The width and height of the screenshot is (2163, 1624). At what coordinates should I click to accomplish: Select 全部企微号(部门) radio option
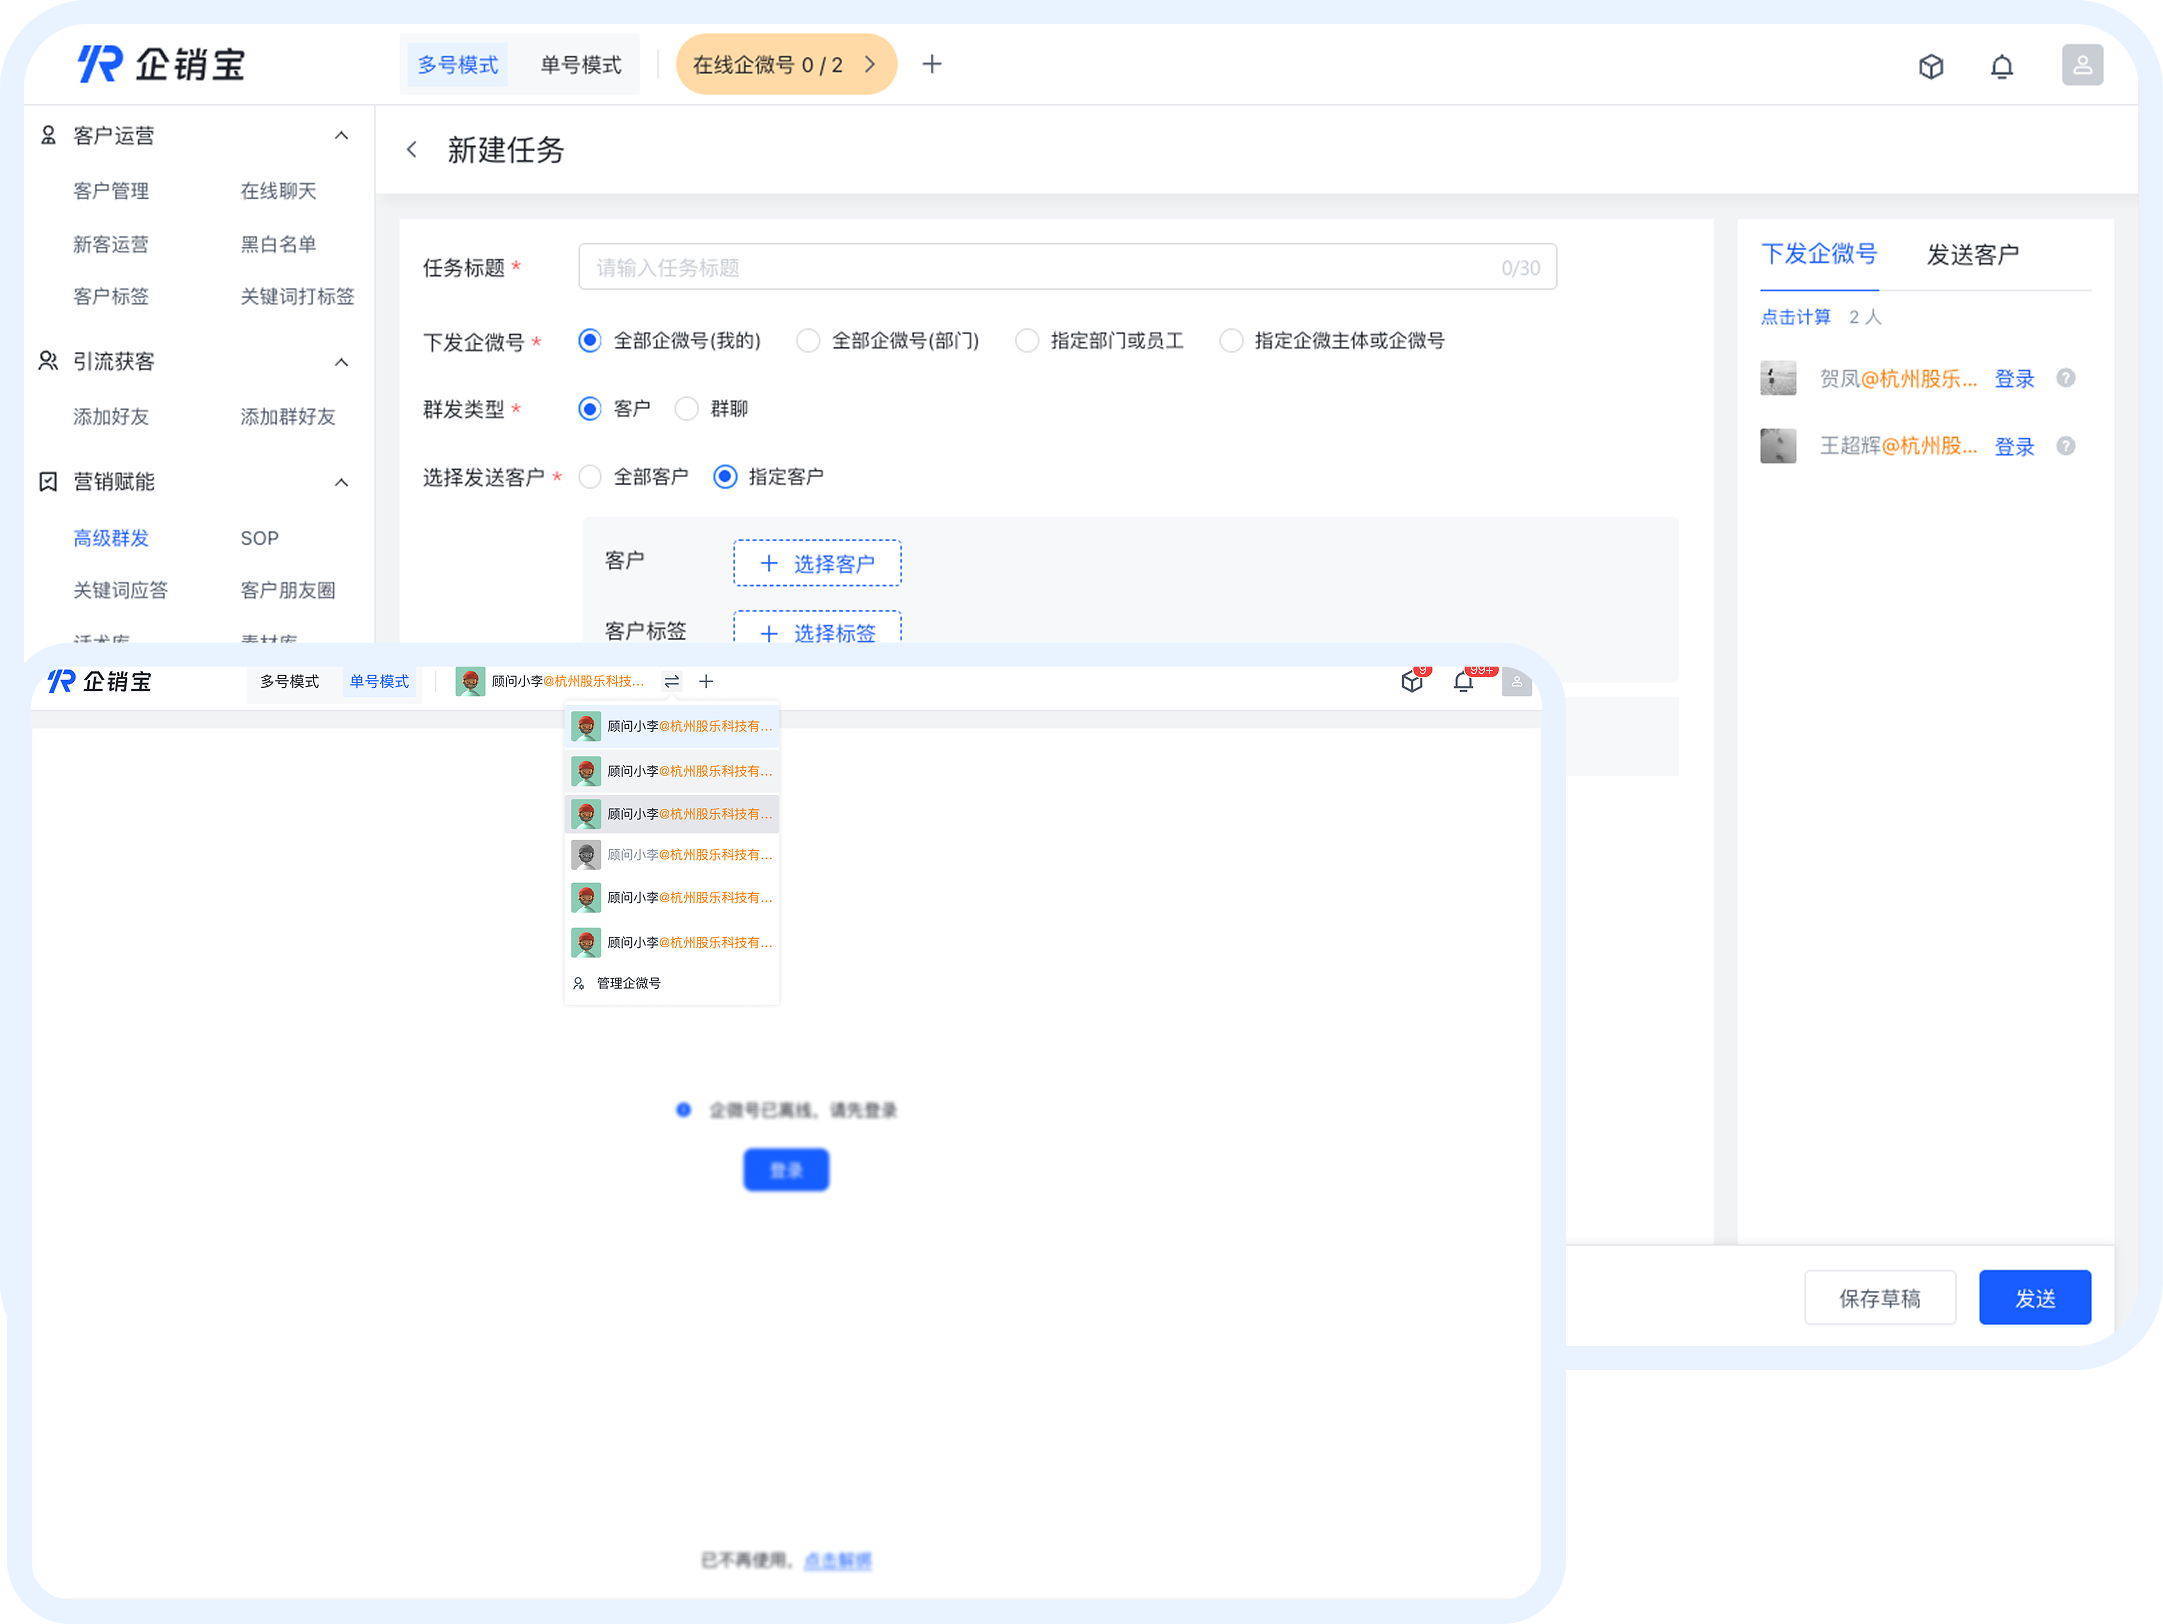click(808, 341)
